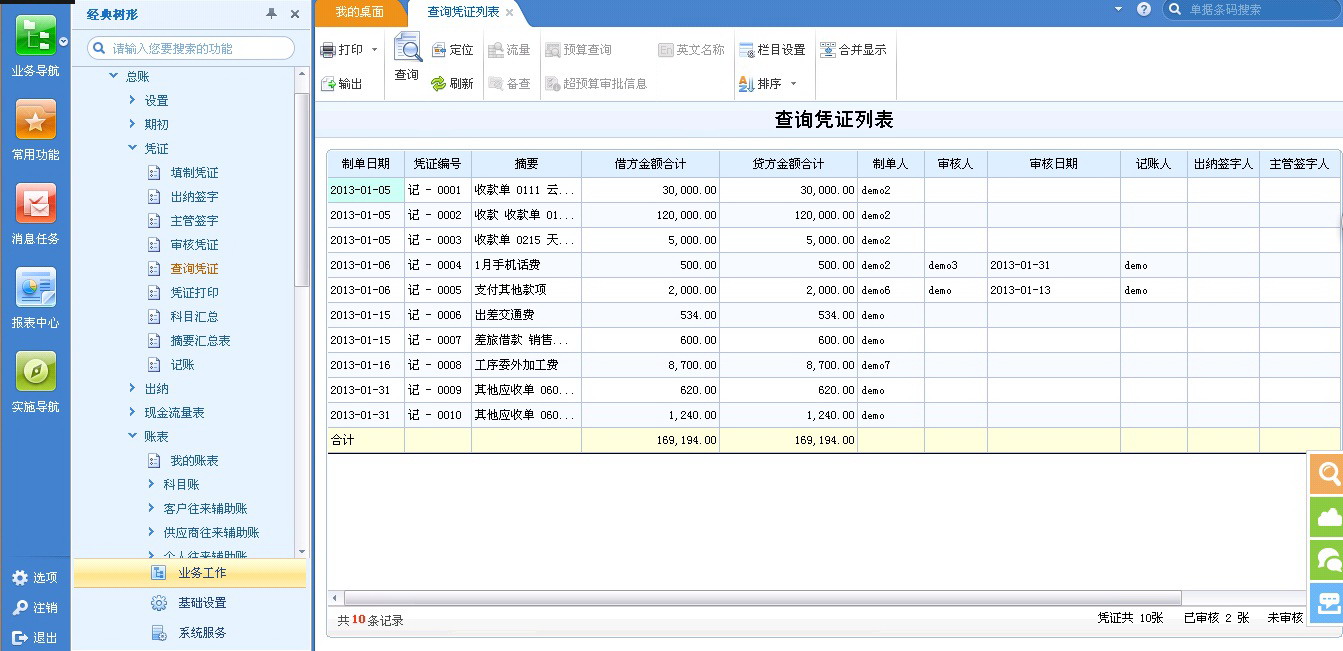Image resolution: width=1343 pixels, height=651 pixels.
Task: Click the green chat bubbles side button
Action: coord(1329,560)
